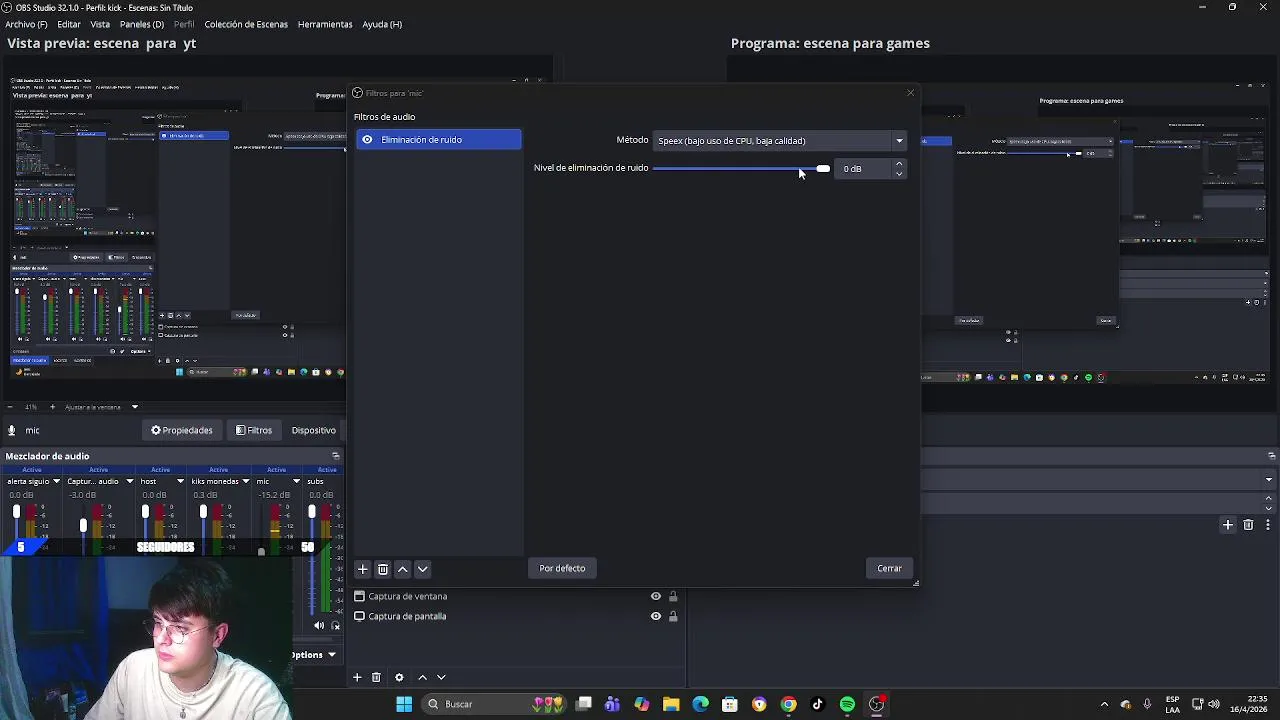Open the Editar menu
This screenshot has width=1280, height=720.
(69, 24)
